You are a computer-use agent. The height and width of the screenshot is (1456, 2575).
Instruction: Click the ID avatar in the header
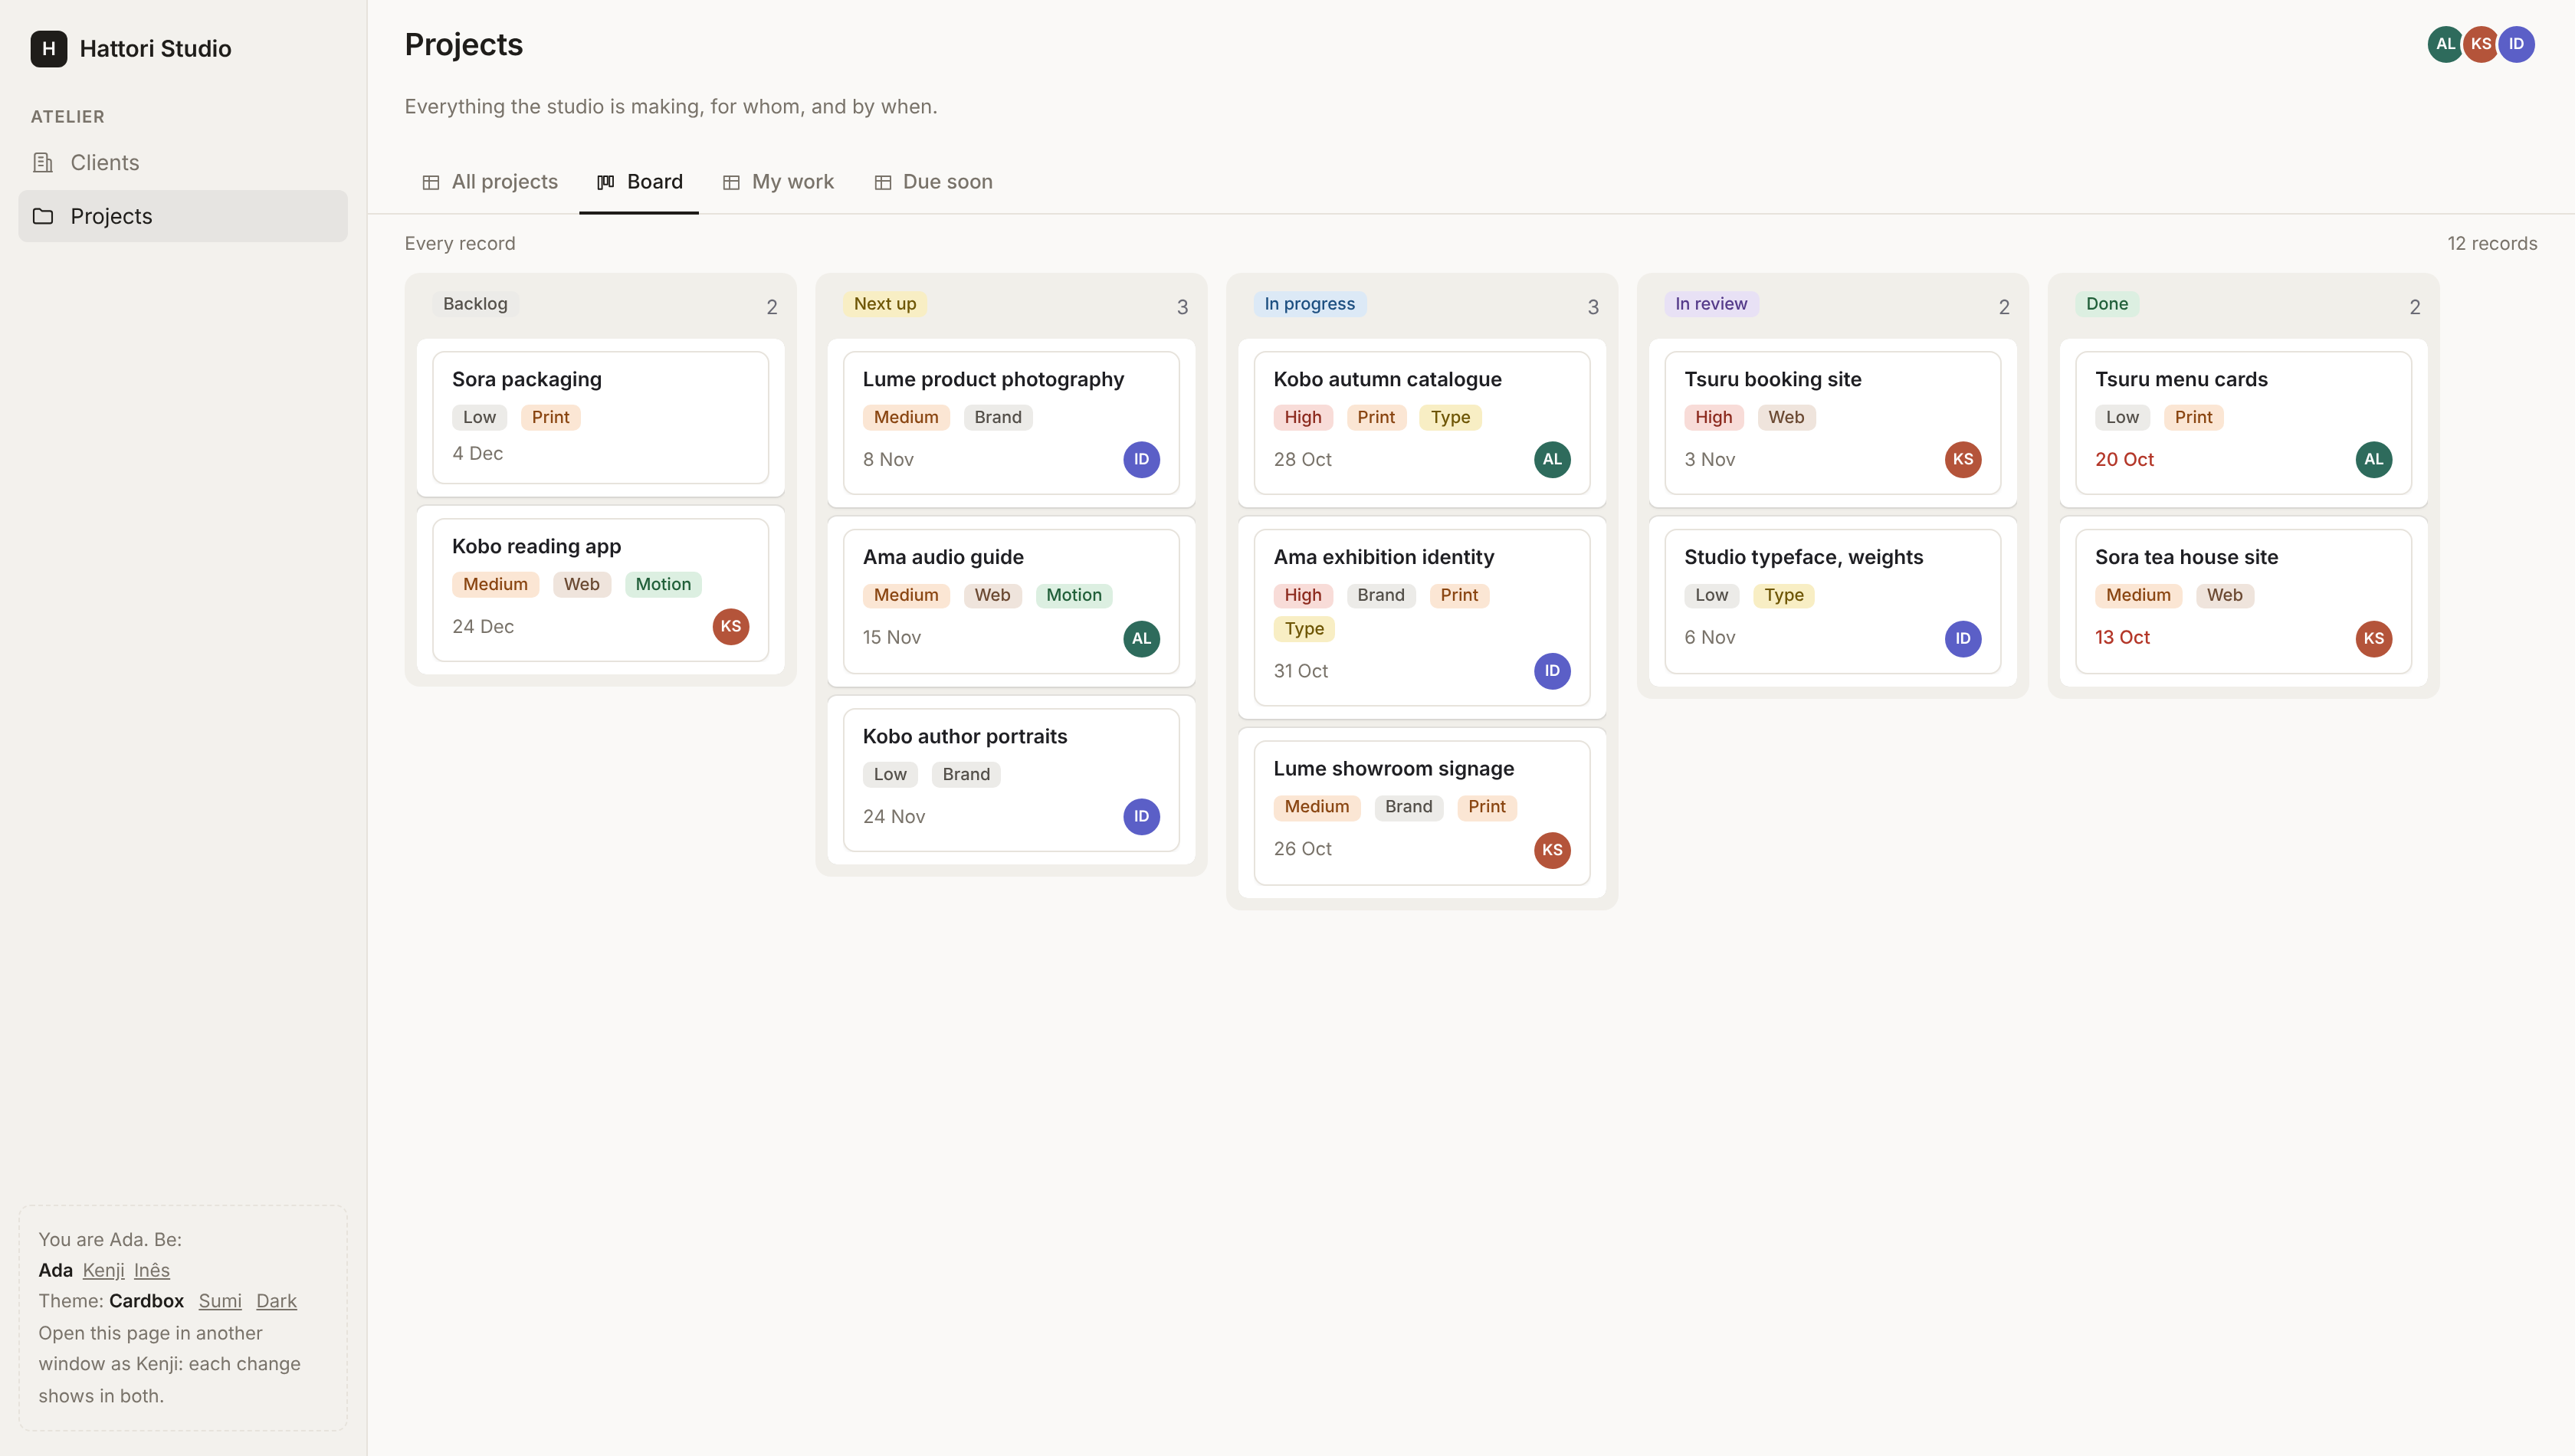point(2516,44)
